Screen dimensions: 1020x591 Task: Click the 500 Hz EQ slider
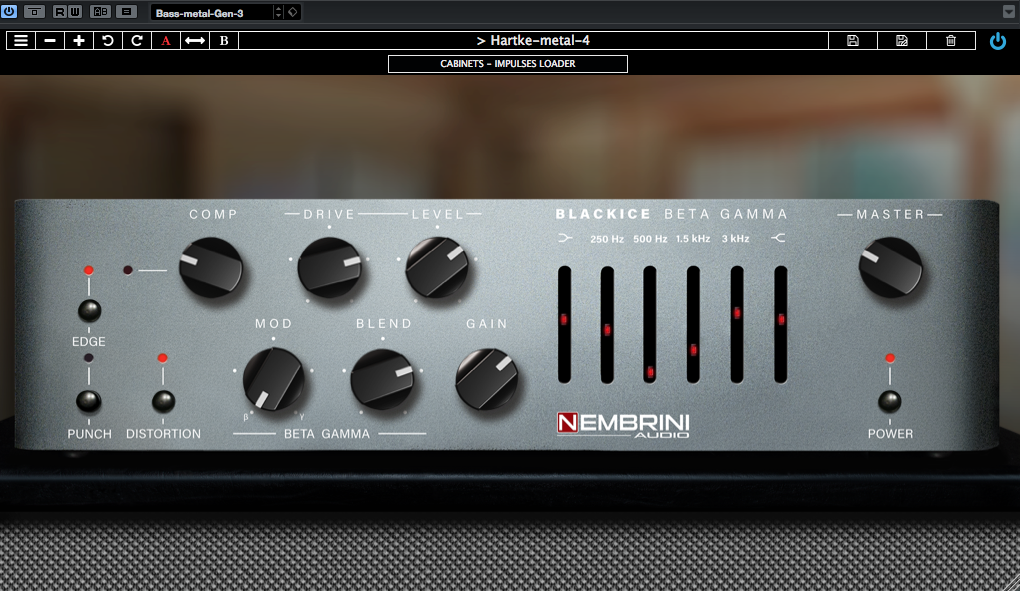[x=650, y=324]
